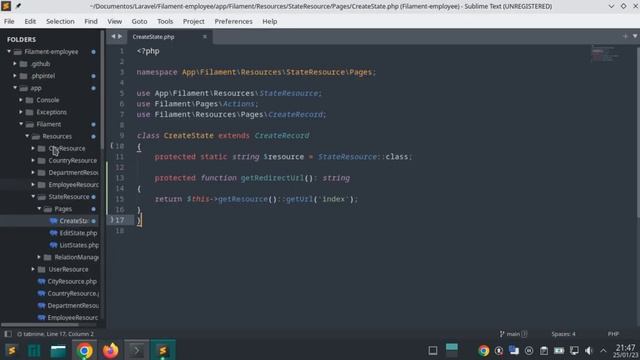Collapse the Resources folder
The height and width of the screenshot is (360, 640).
tap(27, 136)
